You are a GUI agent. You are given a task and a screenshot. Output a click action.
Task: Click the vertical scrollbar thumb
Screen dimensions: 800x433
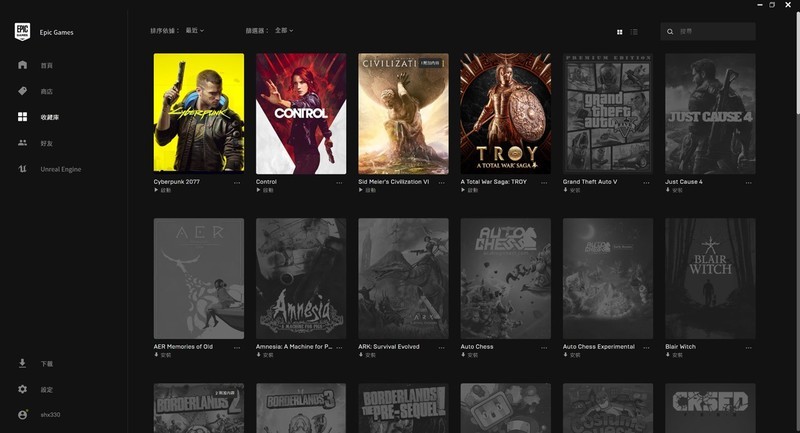pos(798,61)
